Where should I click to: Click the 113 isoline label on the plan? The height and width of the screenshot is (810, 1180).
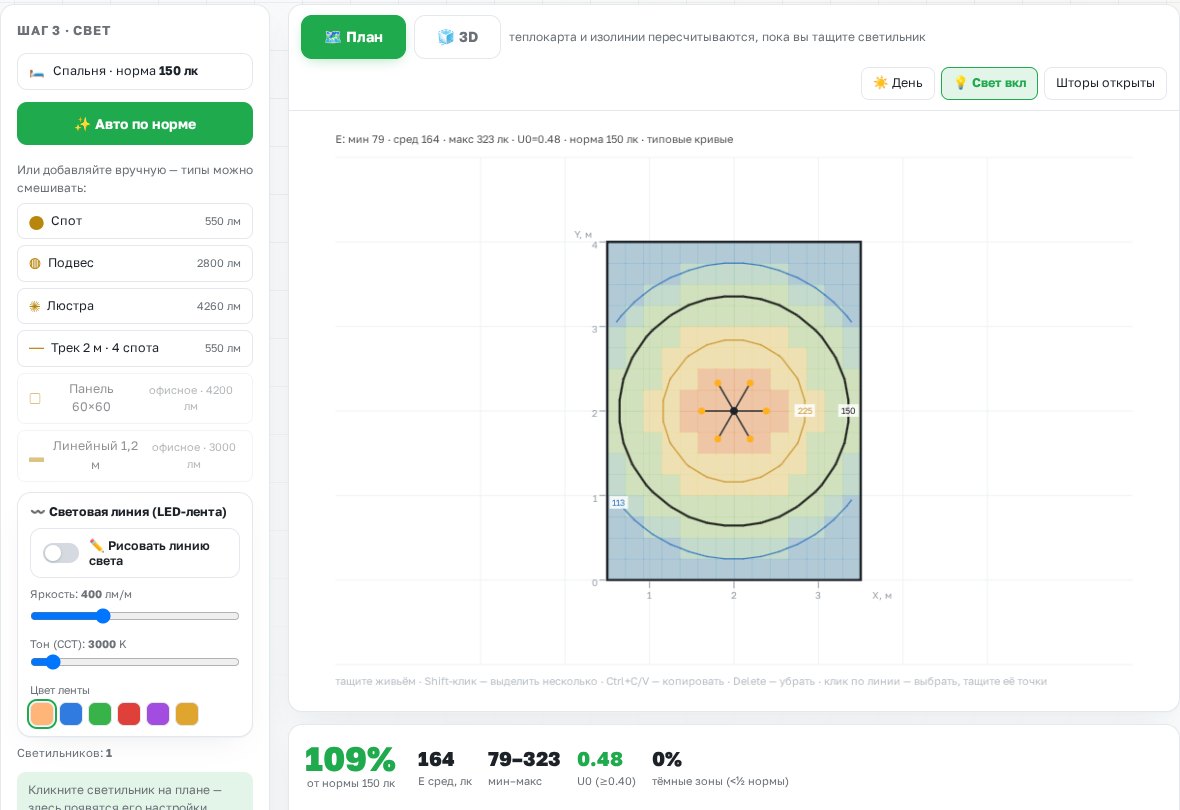pos(618,503)
